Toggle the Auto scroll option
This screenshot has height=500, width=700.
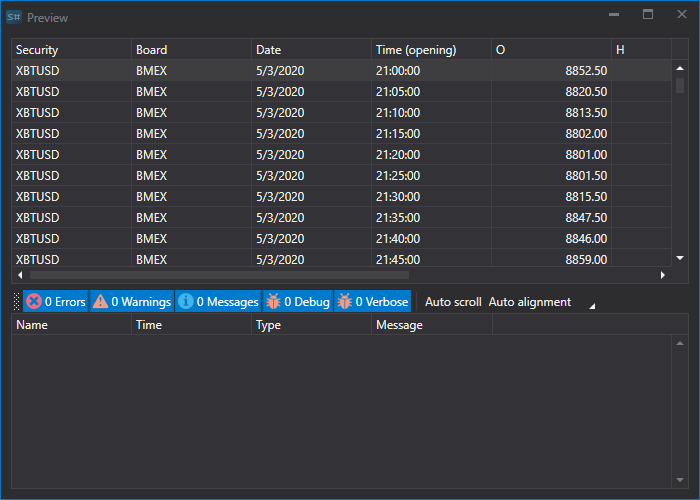tap(453, 302)
